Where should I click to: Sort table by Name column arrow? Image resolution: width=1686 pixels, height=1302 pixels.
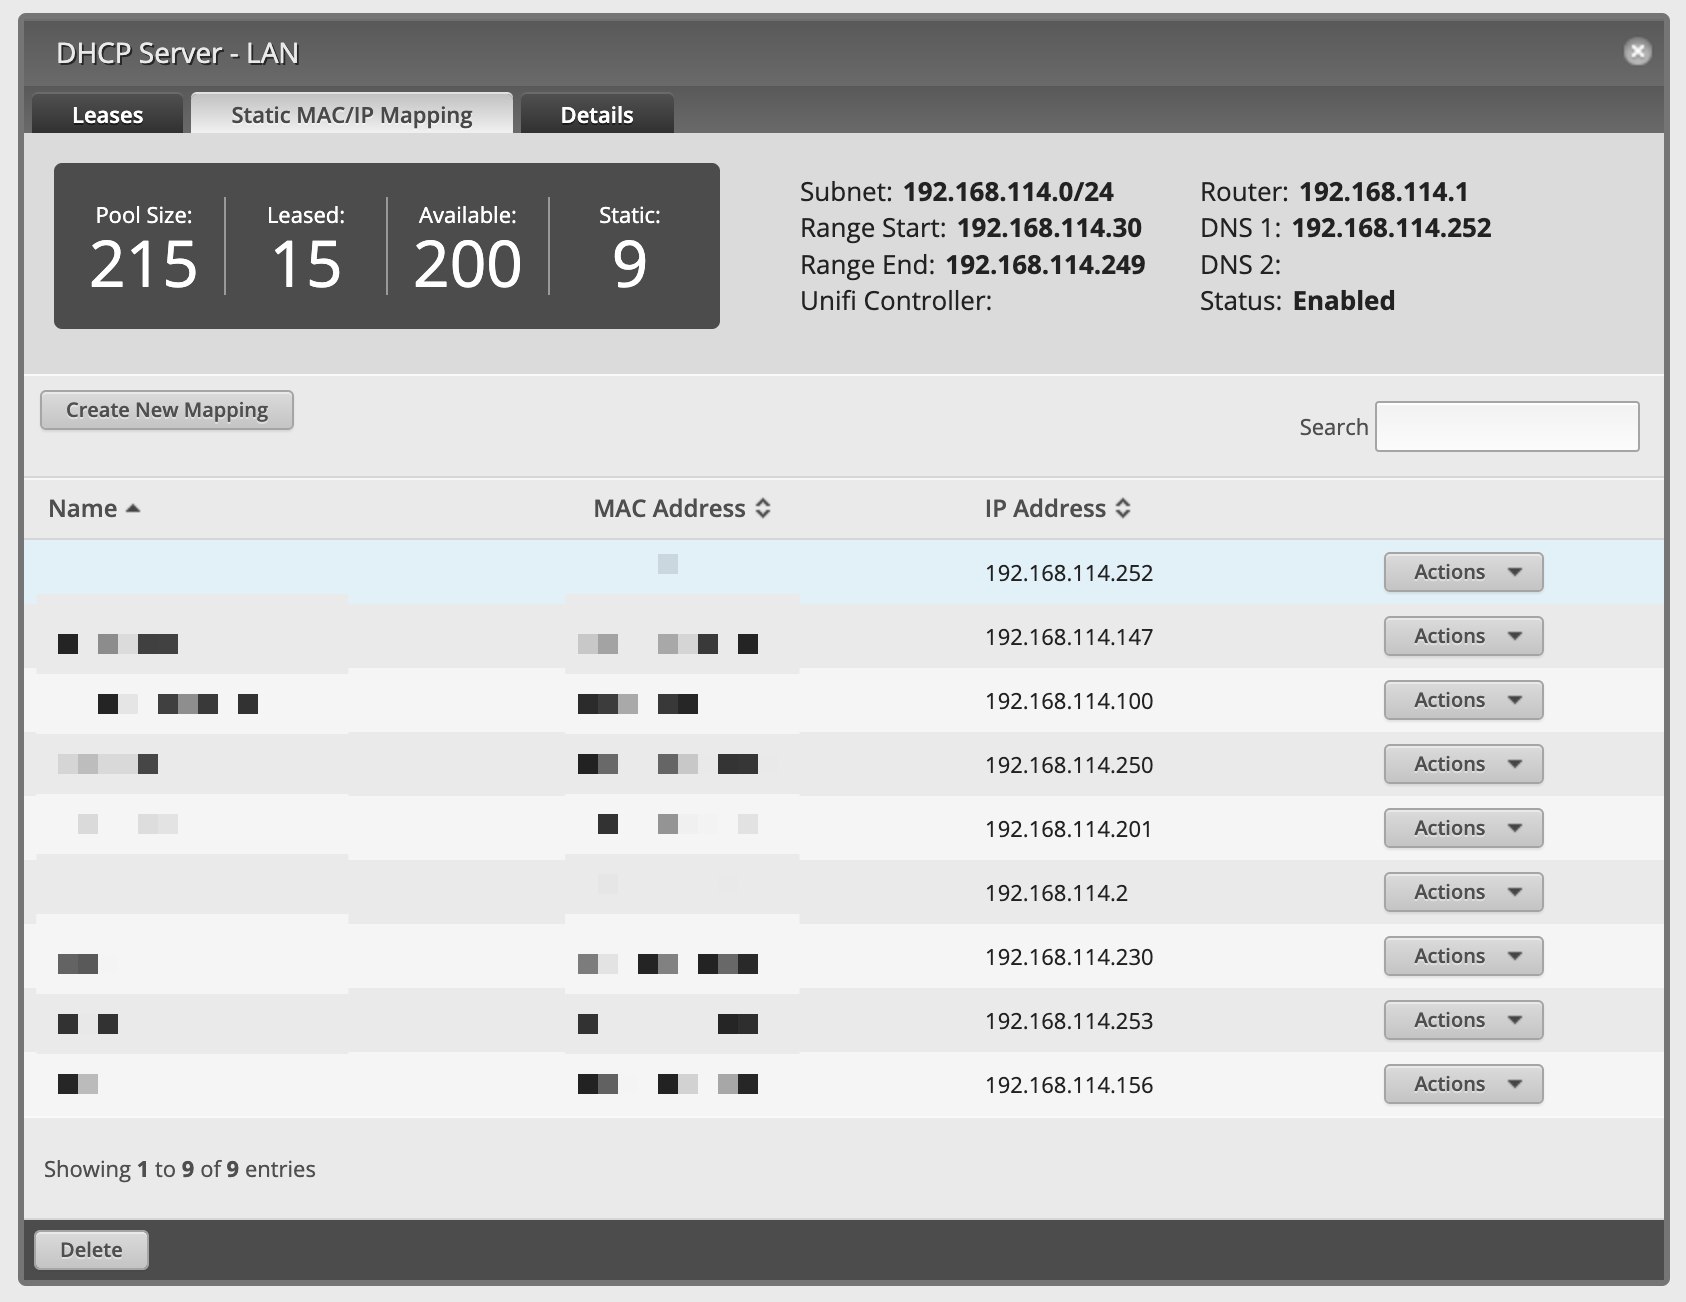[133, 509]
